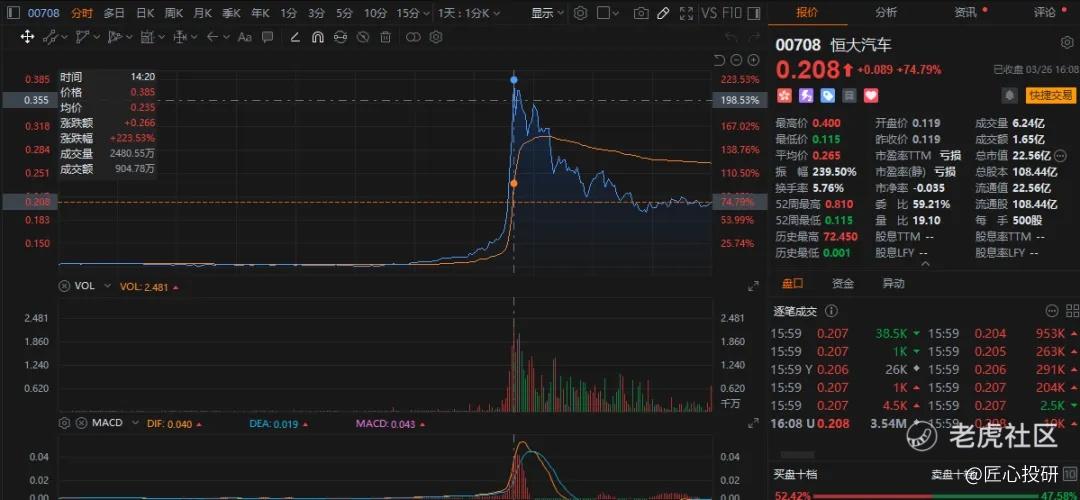
Task: Switch to 日K daily candlestick tab
Action: (x=145, y=13)
